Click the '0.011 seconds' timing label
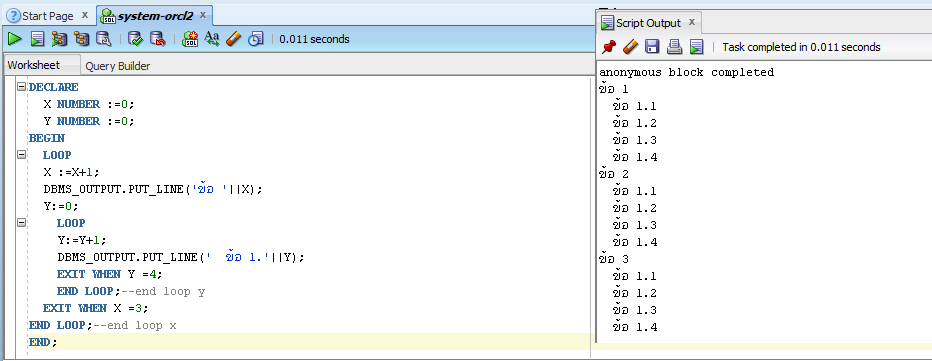 pos(314,39)
